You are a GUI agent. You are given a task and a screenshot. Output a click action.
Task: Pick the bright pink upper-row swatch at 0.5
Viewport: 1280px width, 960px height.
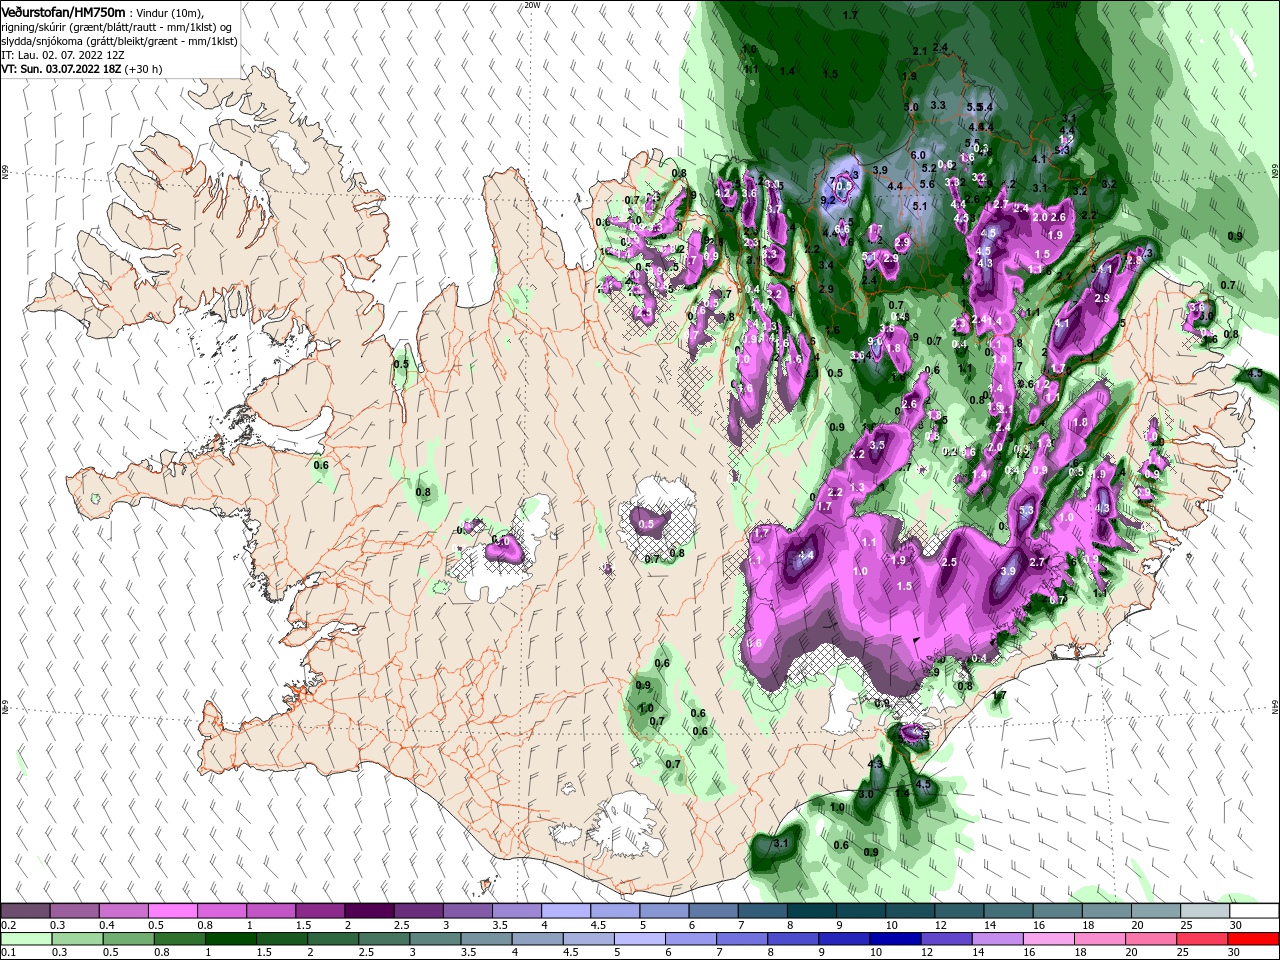coord(172,911)
